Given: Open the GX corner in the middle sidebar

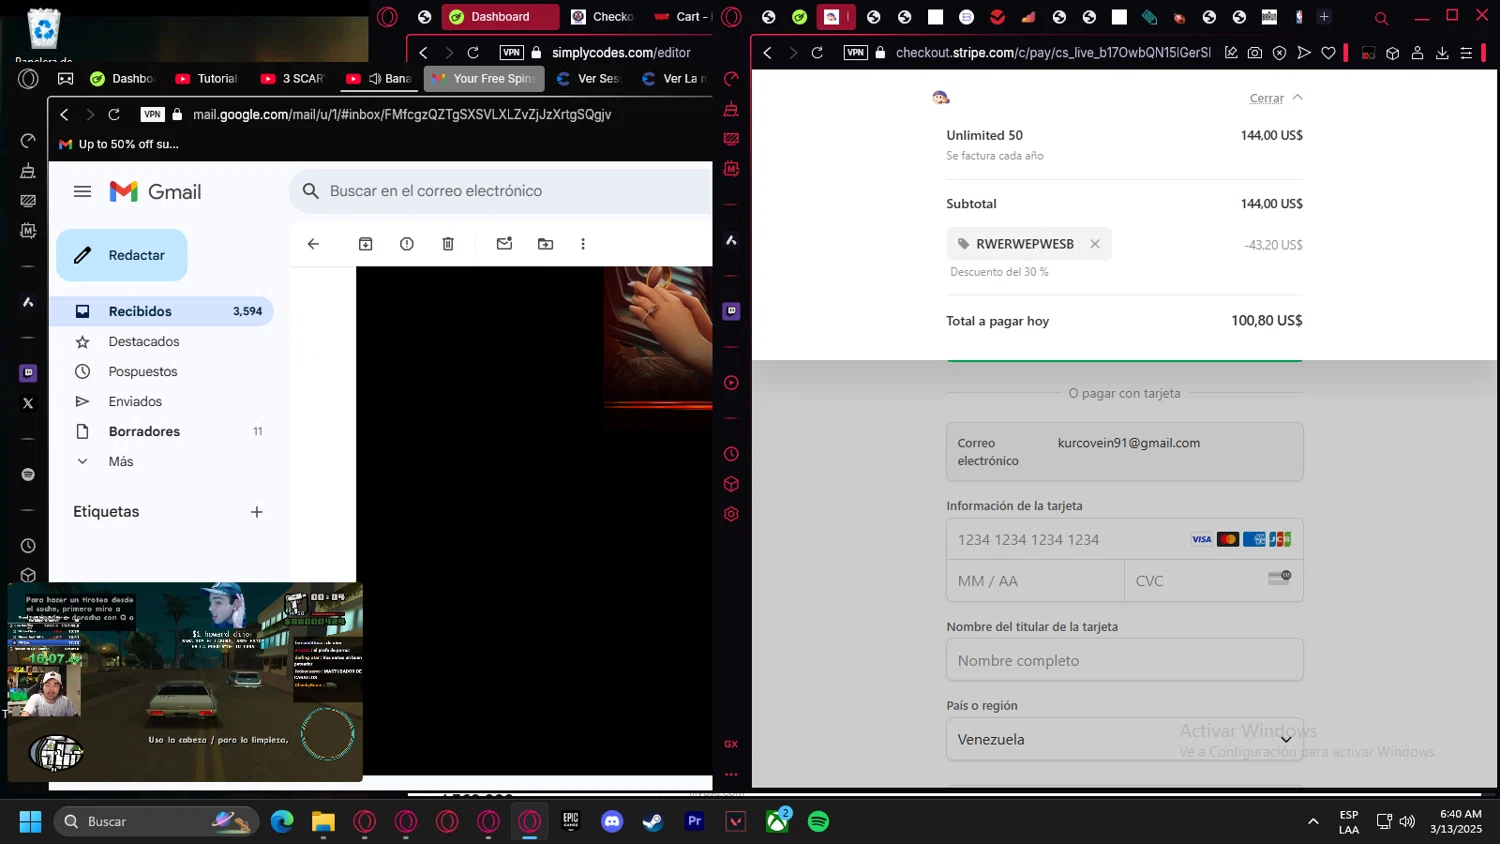Looking at the screenshot, I should click(731, 744).
